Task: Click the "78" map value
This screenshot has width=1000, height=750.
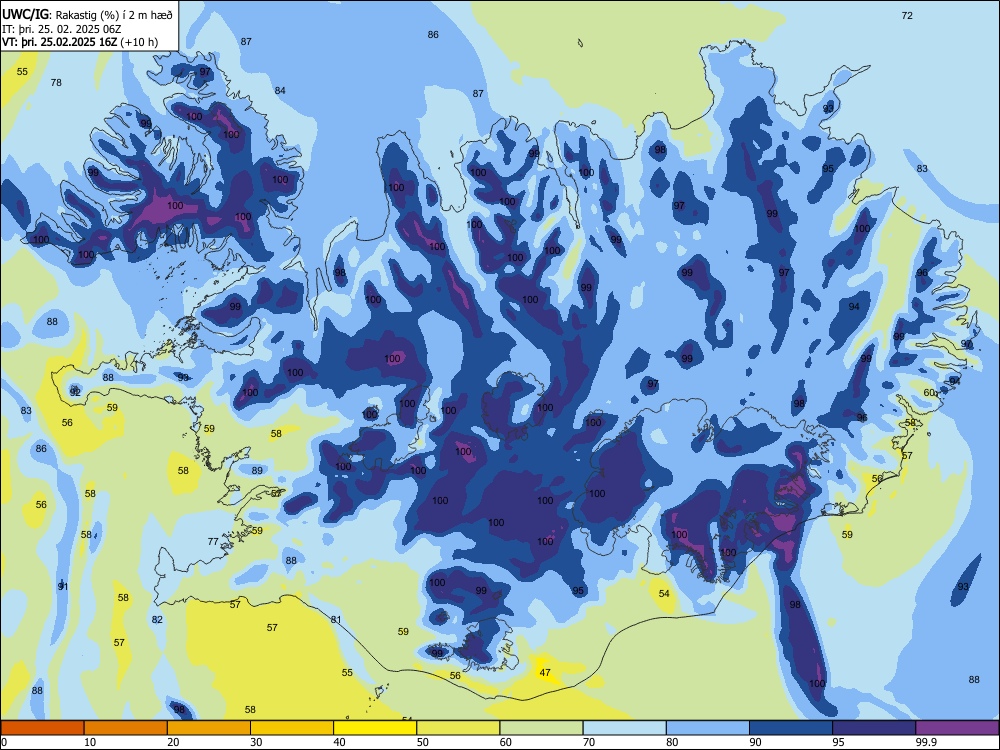Action: point(56,82)
